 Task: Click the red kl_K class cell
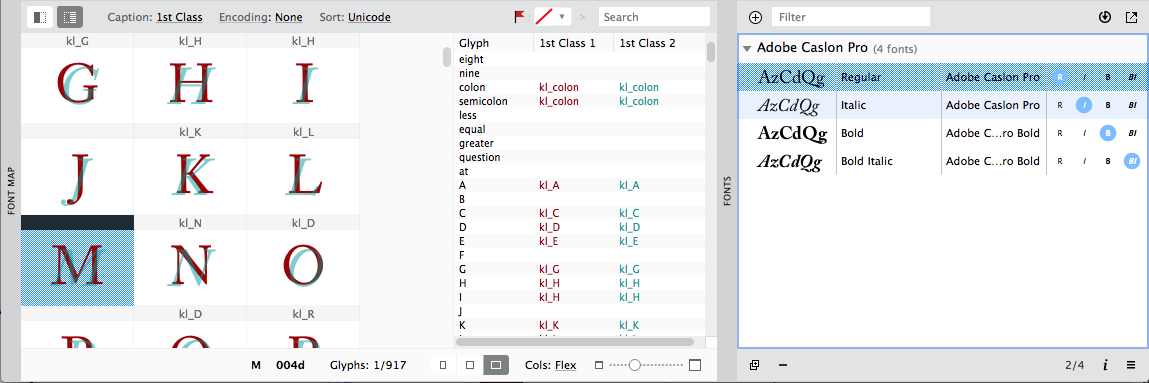(x=550, y=325)
